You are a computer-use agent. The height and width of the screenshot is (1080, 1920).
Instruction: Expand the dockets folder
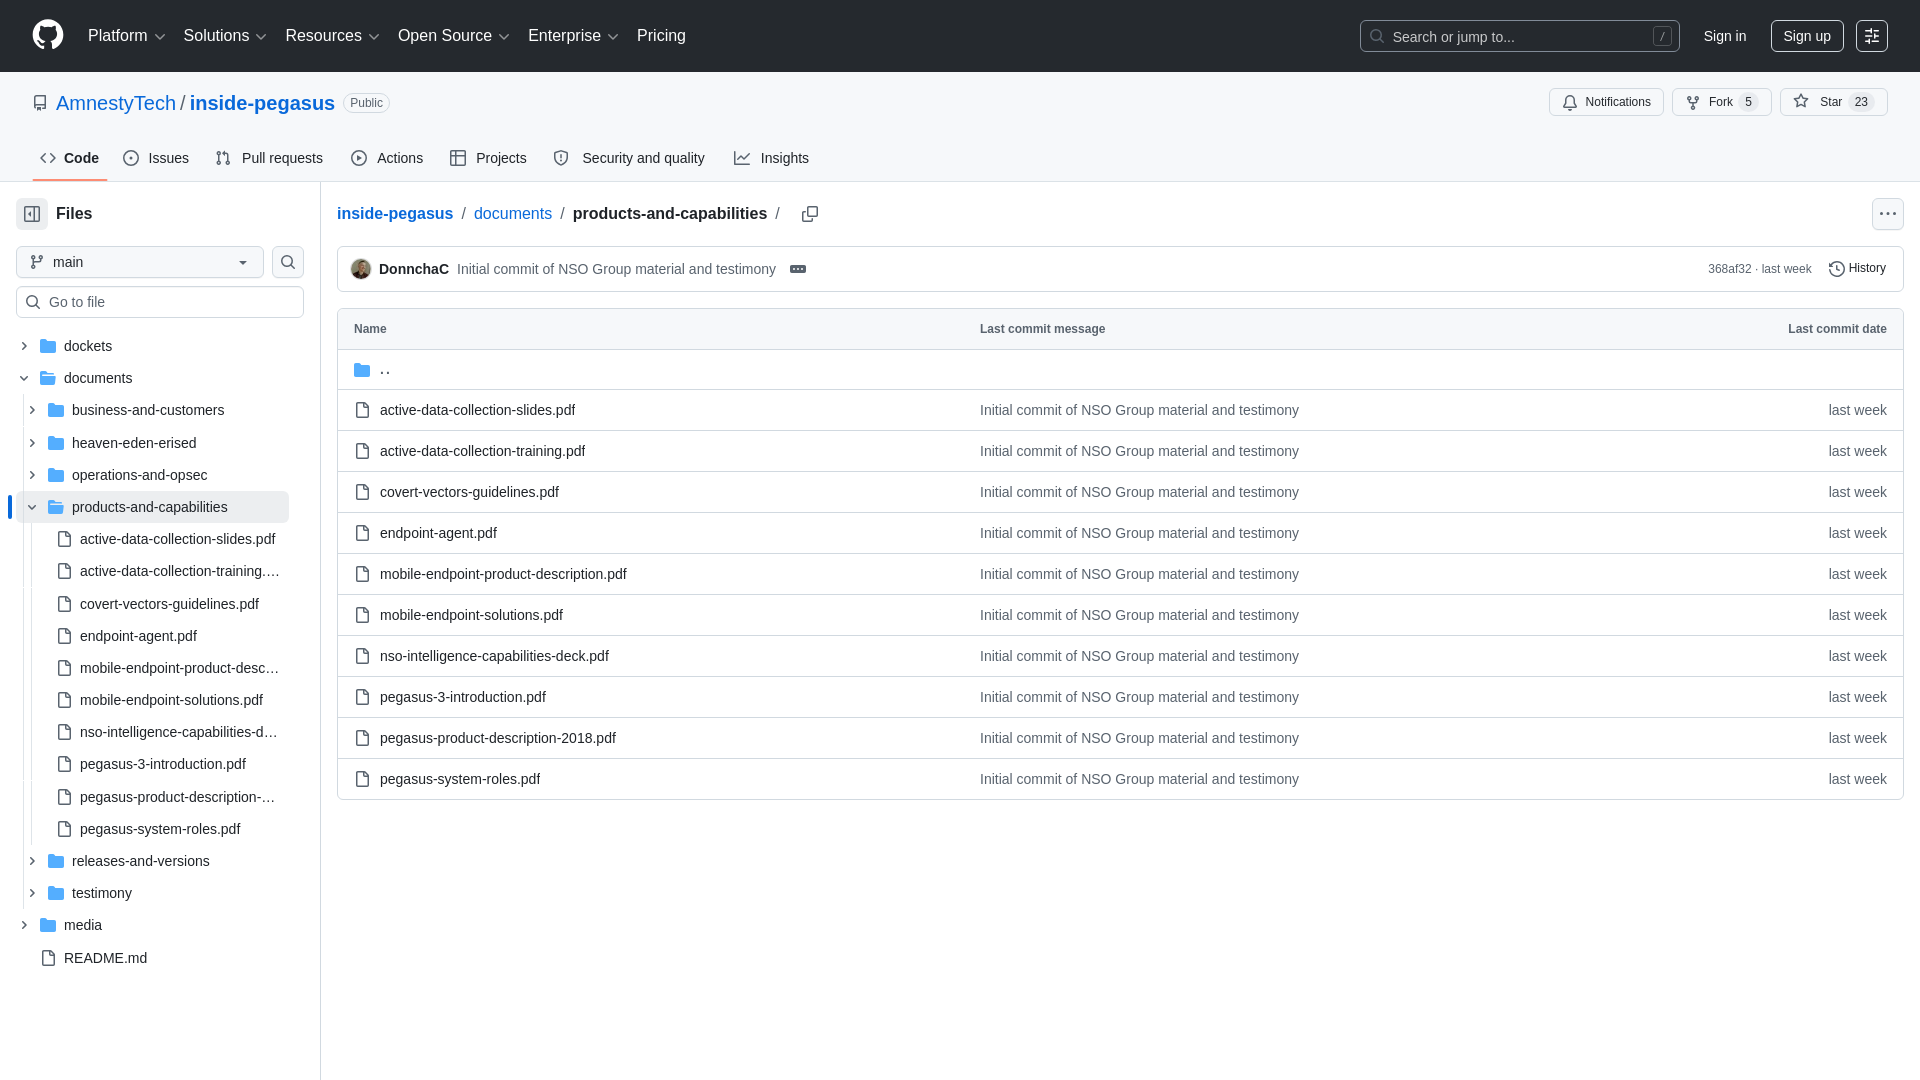click(24, 346)
